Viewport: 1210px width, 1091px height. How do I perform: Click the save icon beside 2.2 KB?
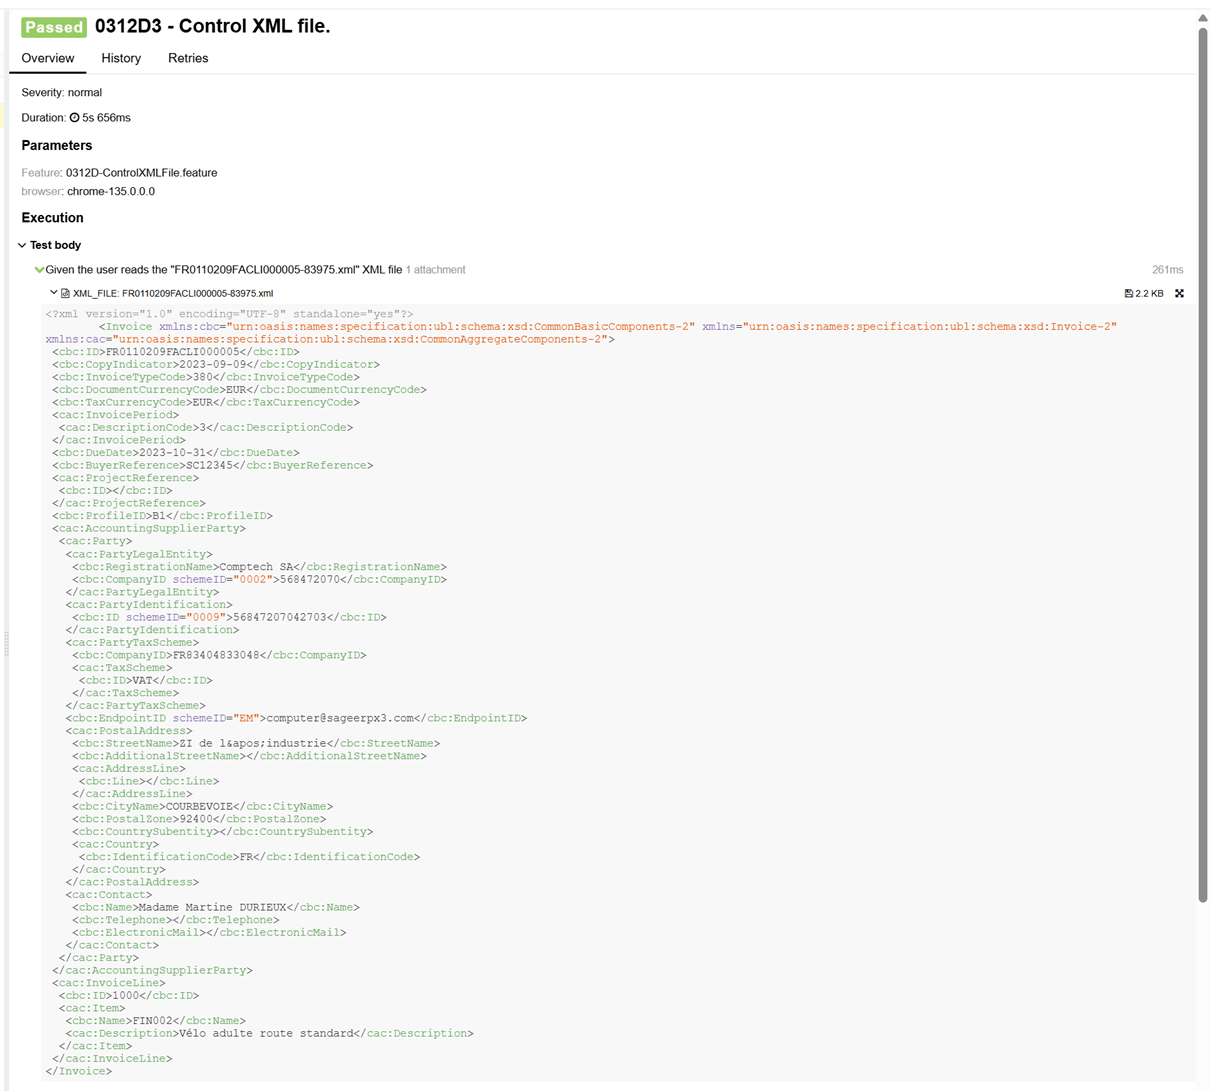1129,294
